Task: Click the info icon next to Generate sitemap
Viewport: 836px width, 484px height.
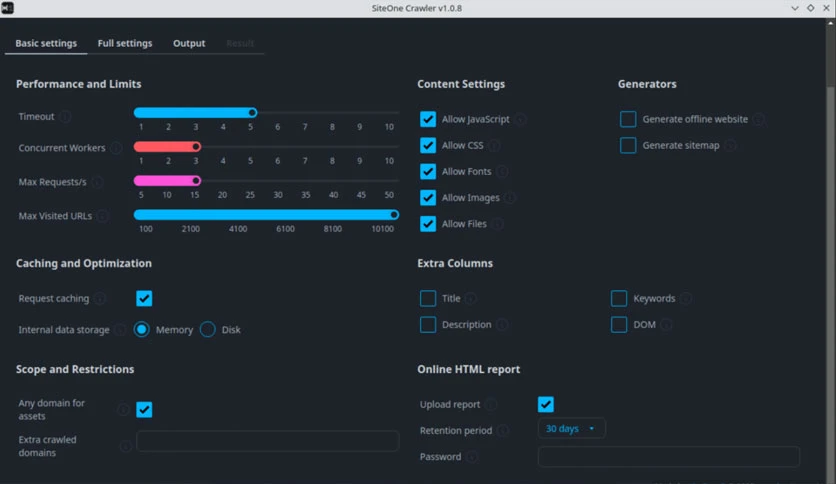Action: pos(730,146)
